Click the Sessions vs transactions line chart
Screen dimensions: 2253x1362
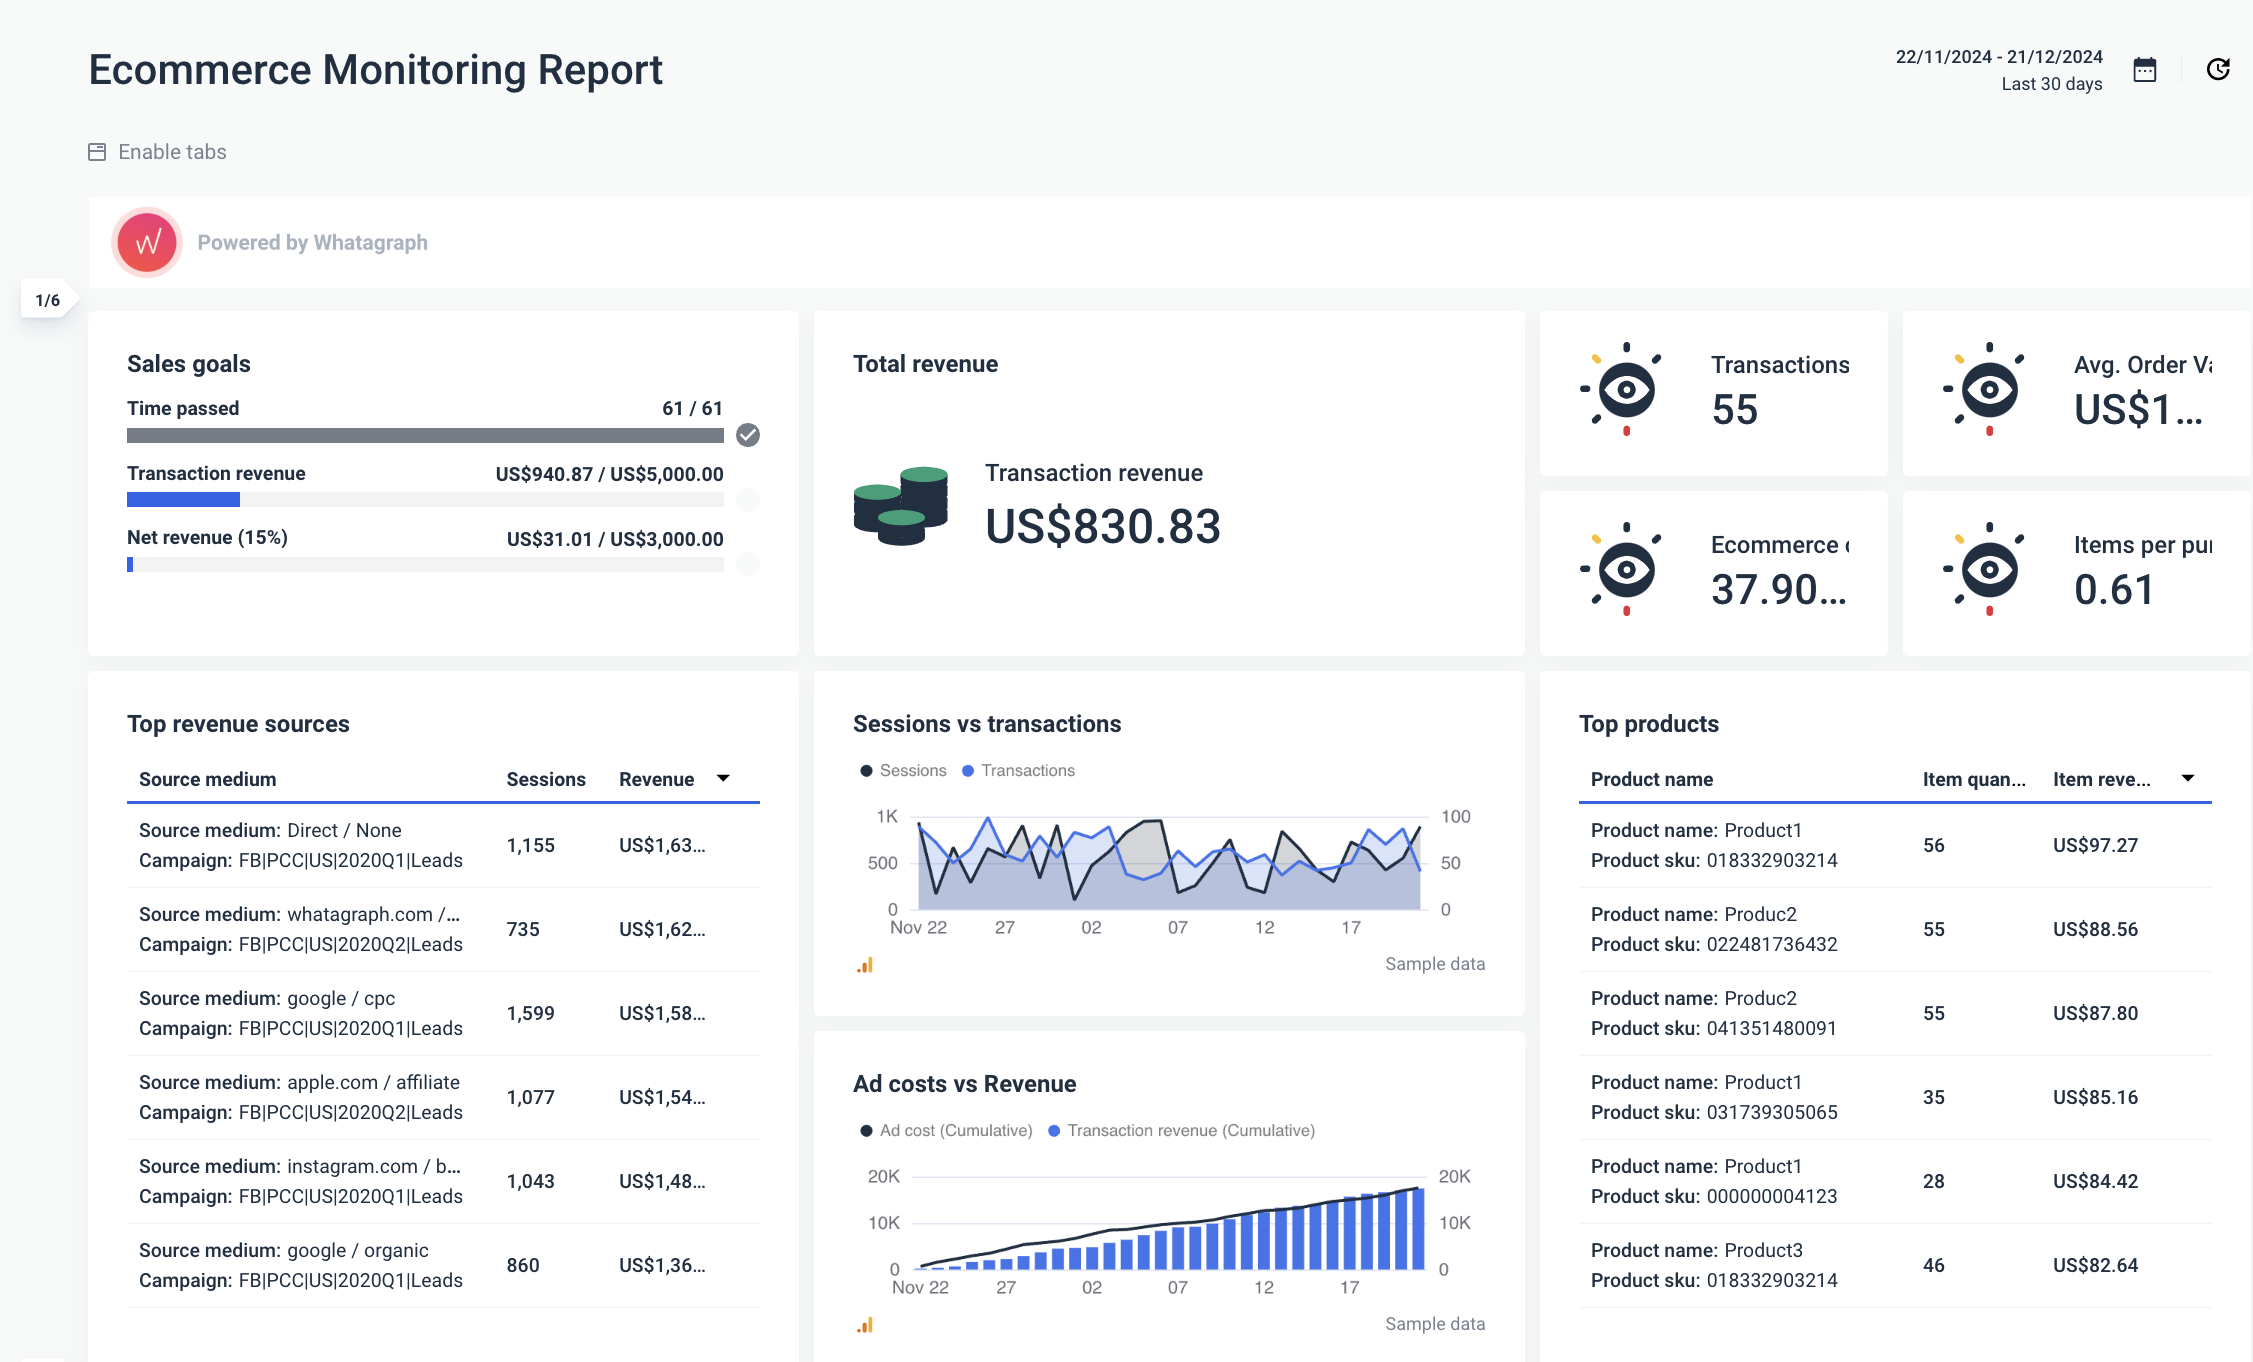click(1169, 863)
